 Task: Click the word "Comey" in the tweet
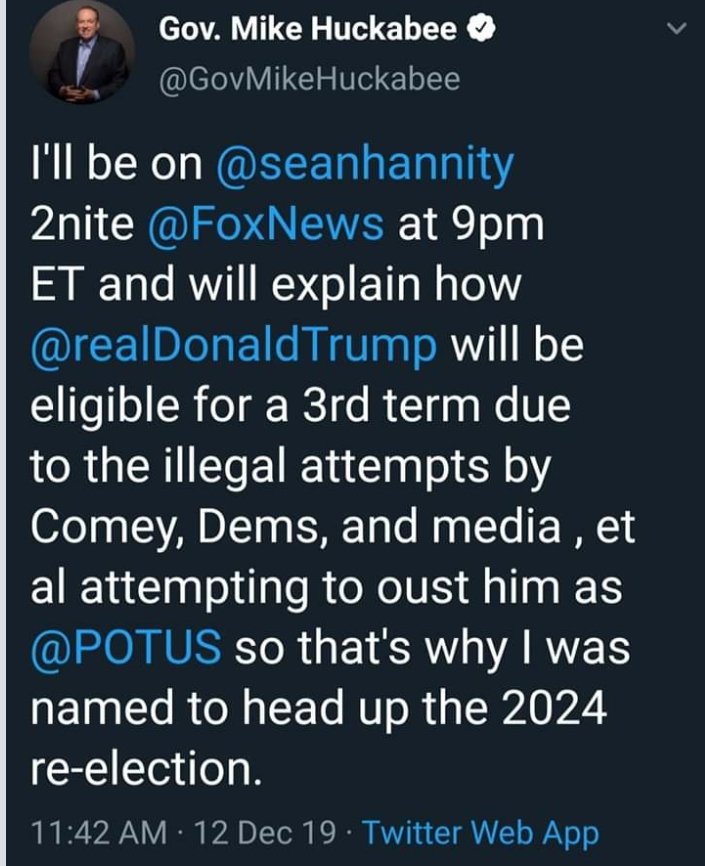click(110, 527)
